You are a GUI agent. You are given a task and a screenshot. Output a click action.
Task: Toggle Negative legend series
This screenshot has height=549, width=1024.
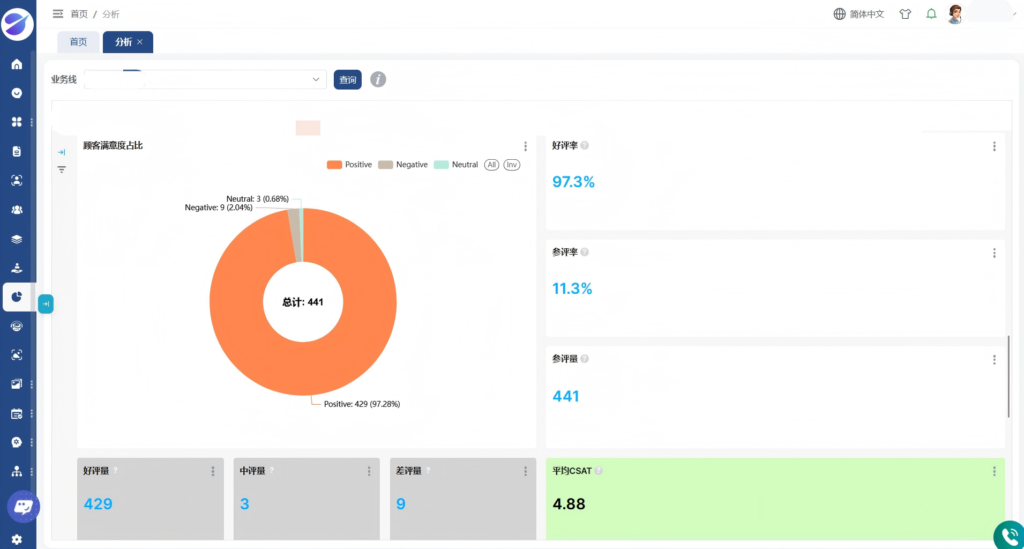tap(403, 165)
